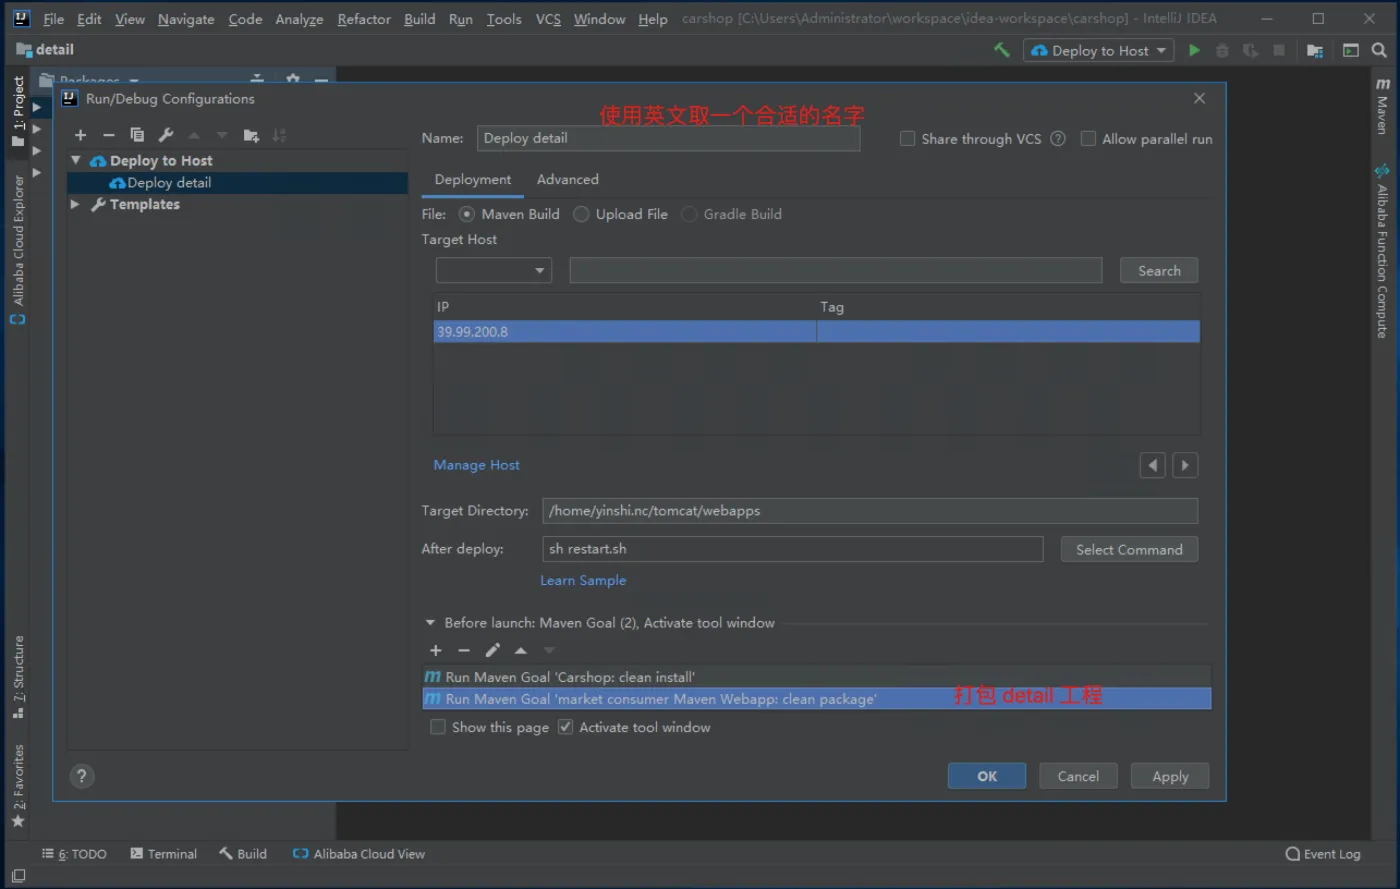
Task: Remove the selected configuration with minus icon
Action: (109, 135)
